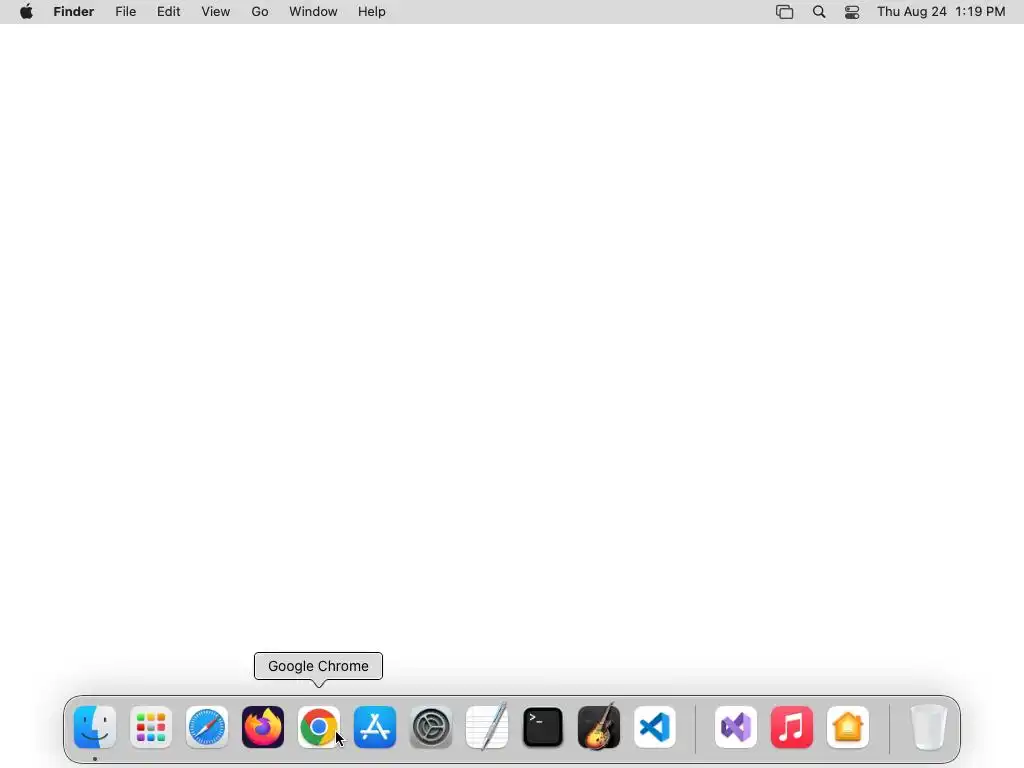Open the Home app icon
The height and width of the screenshot is (768, 1024).
point(848,727)
